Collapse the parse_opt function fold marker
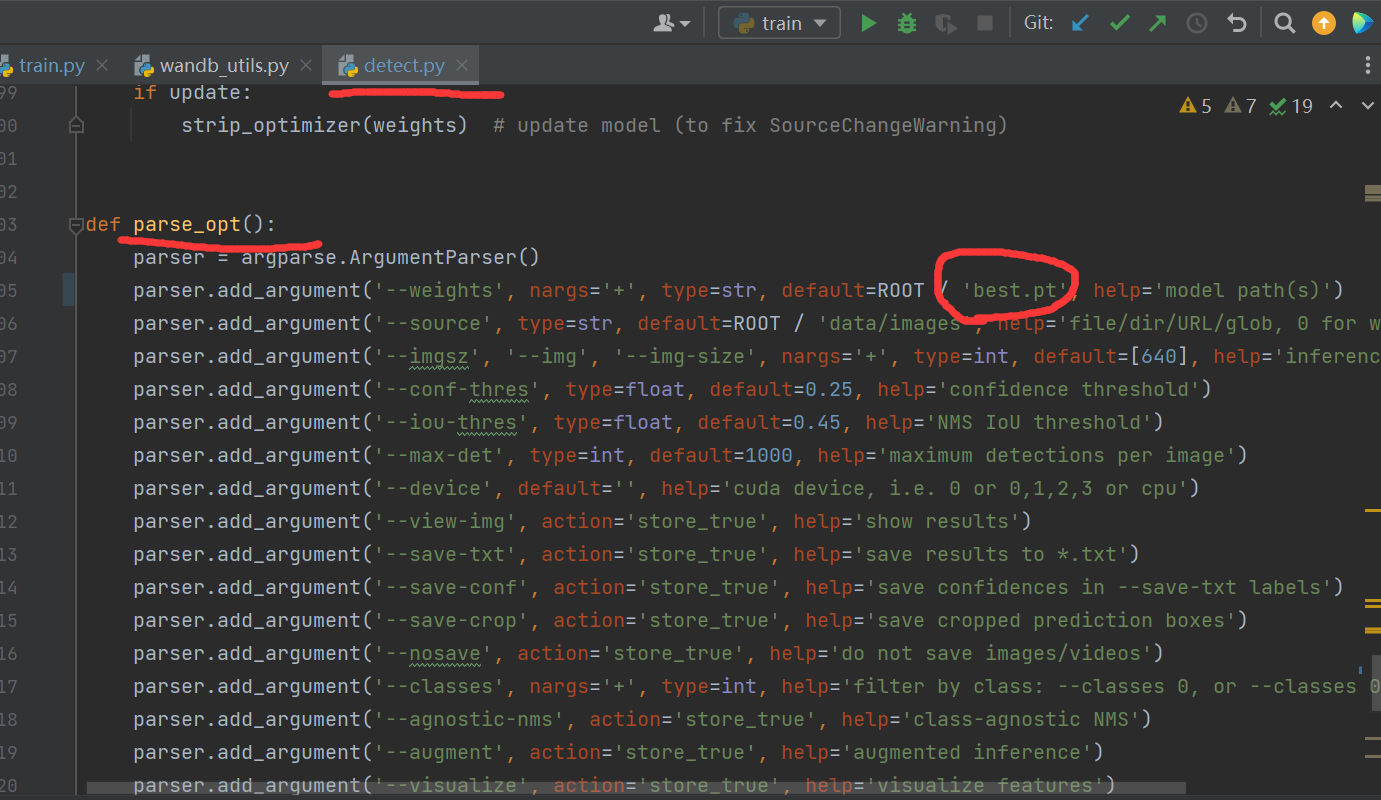 [x=76, y=225]
